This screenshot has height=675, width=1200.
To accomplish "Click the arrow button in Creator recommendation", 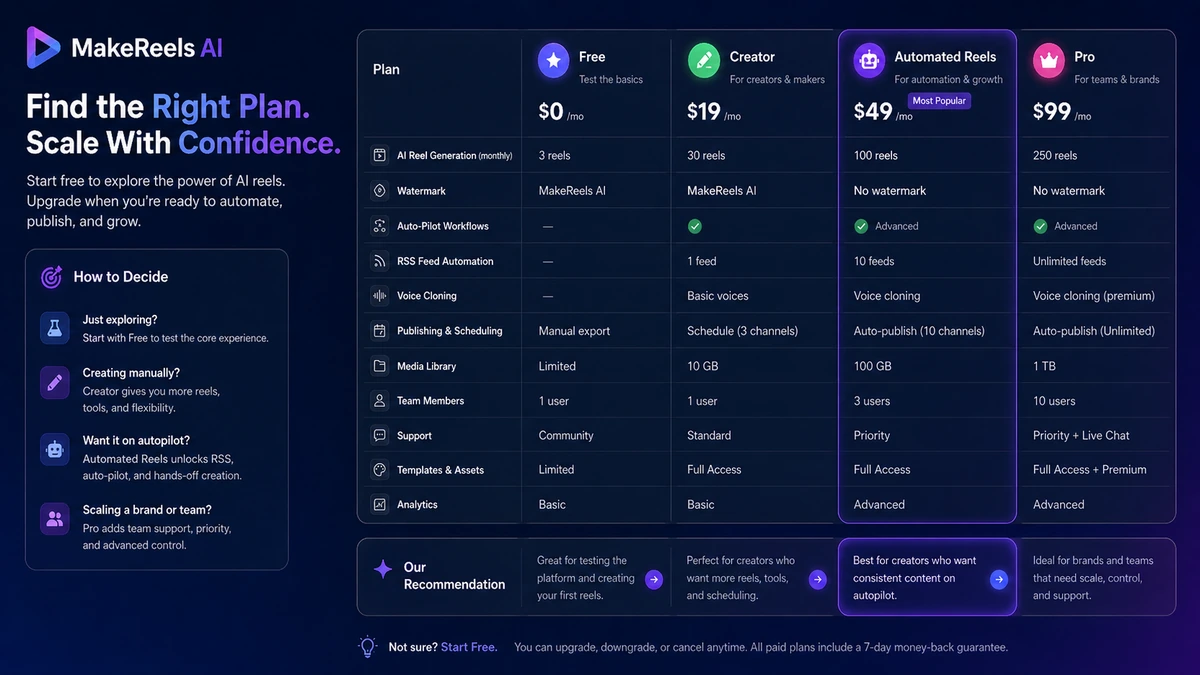I will (x=818, y=579).
